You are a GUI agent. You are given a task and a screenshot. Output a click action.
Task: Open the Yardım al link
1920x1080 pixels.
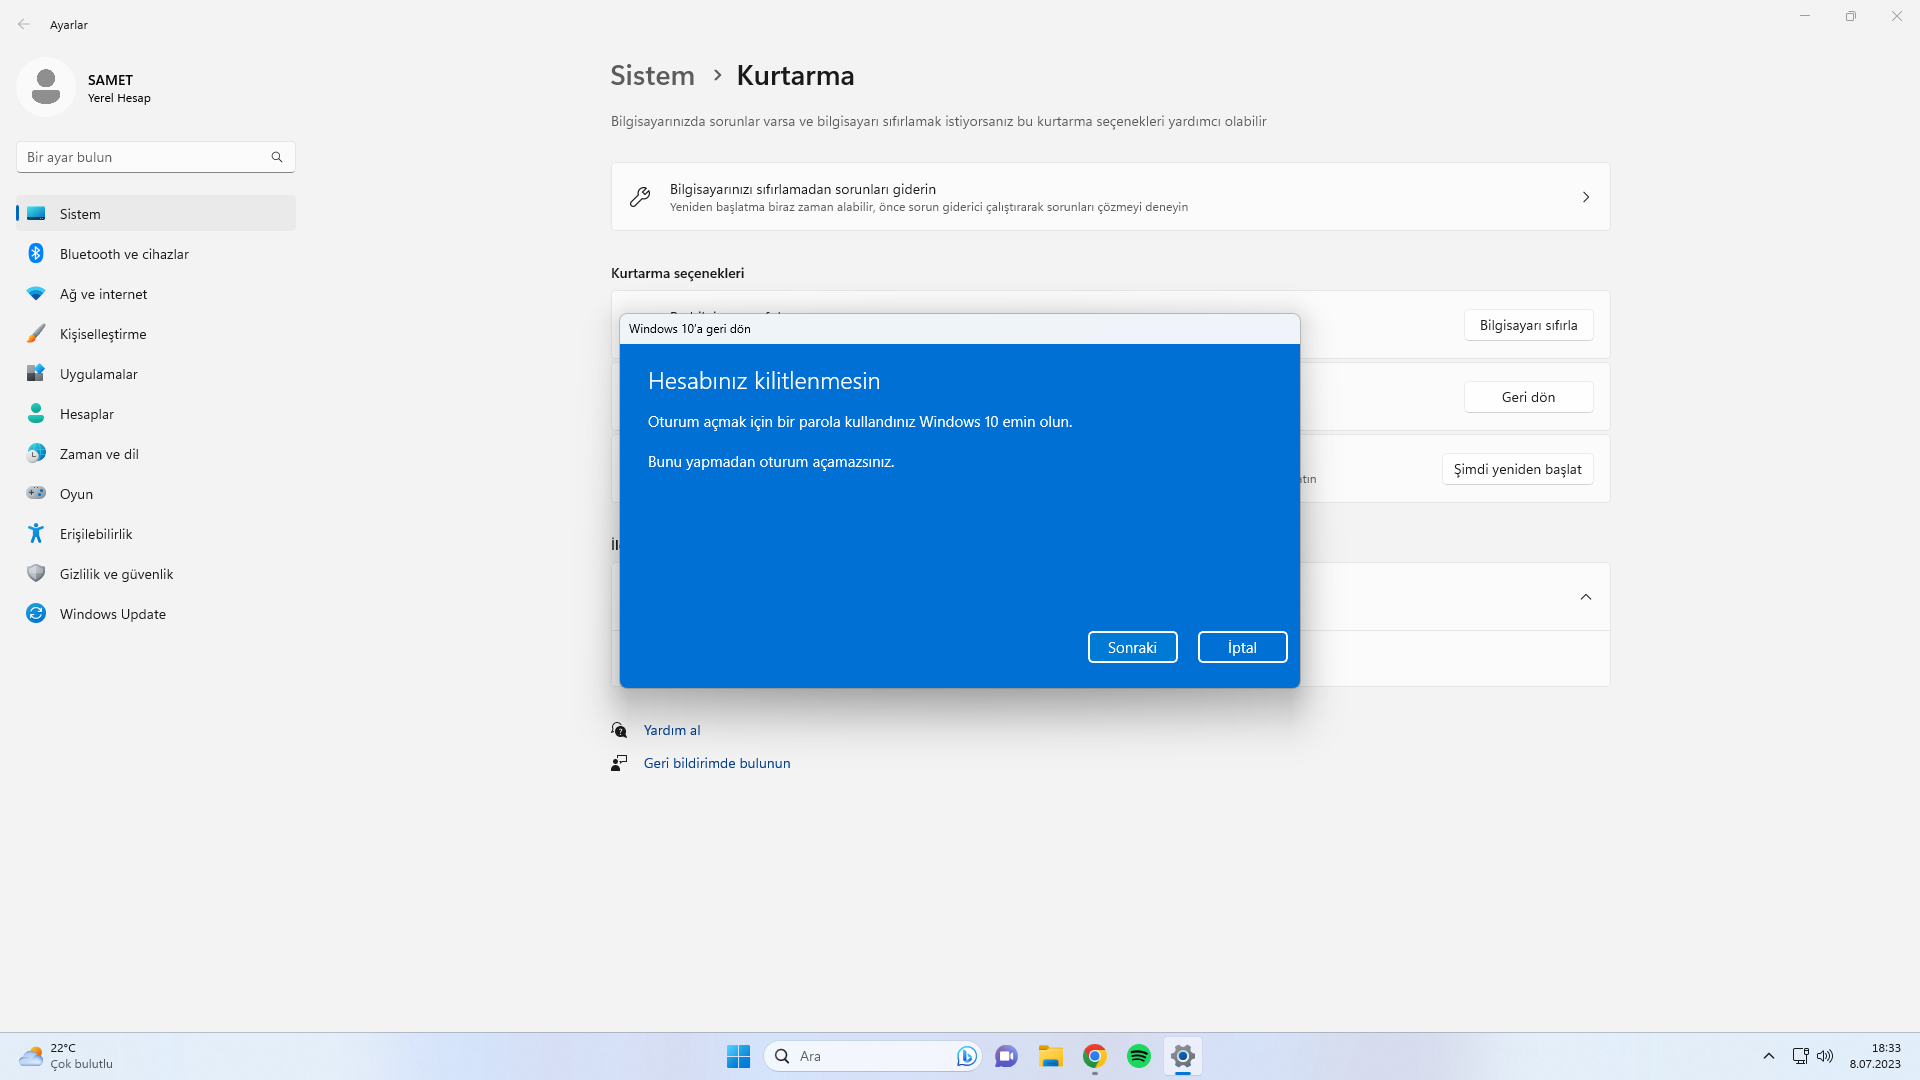point(672,730)
